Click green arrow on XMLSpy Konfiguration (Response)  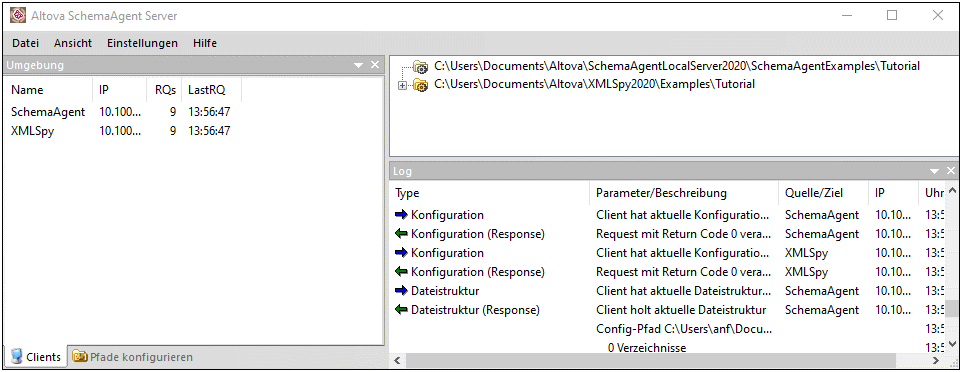[401, 272]
